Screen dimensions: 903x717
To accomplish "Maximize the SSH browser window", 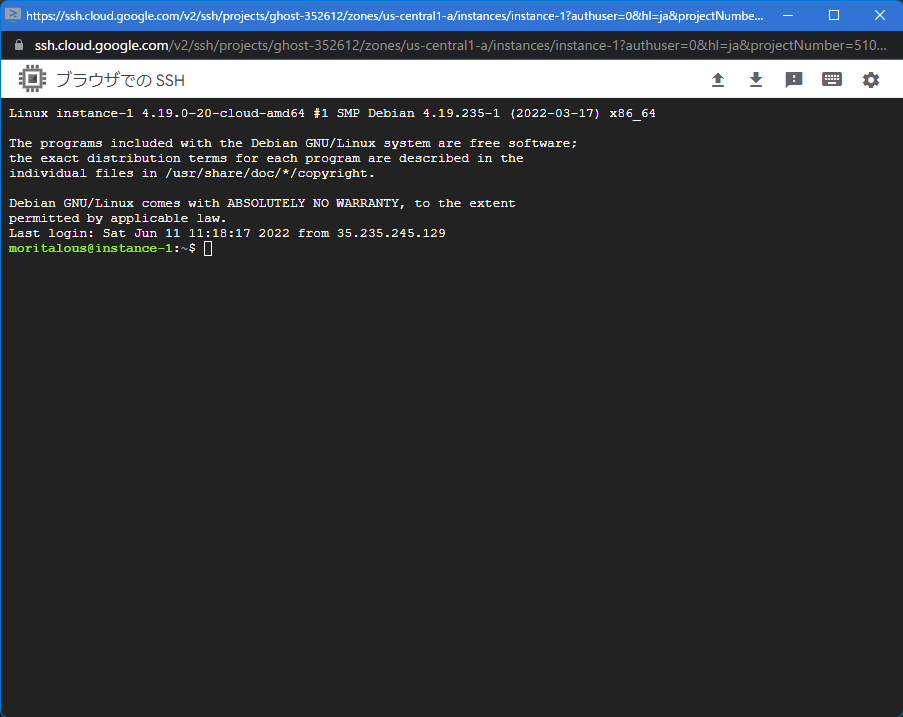I will 834,15.
